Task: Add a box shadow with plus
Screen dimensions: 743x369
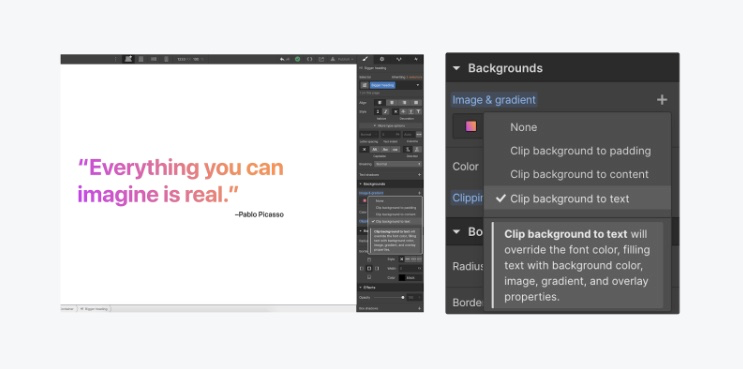Action: [x=419, y=308]
